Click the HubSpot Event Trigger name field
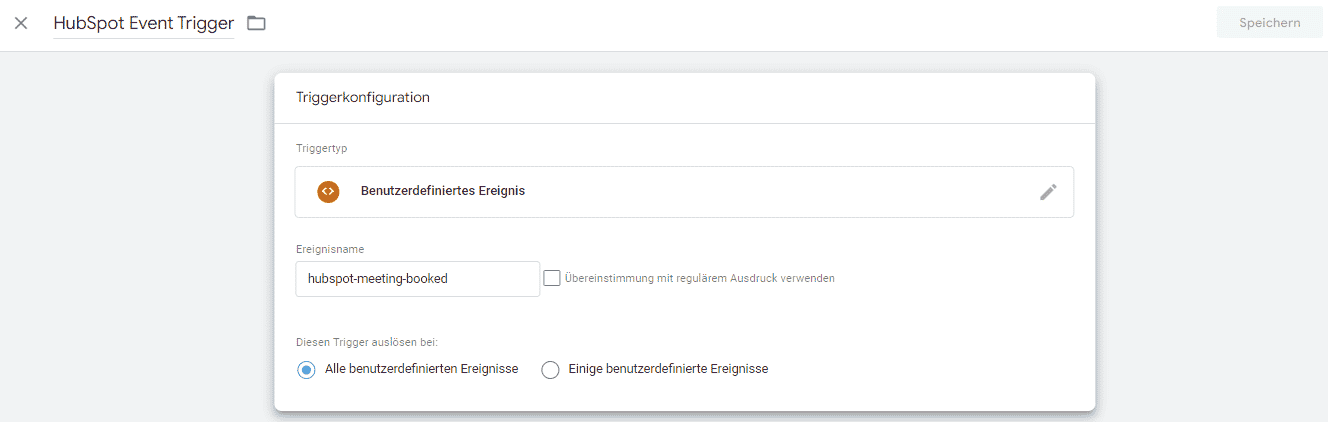 [144, 23]
